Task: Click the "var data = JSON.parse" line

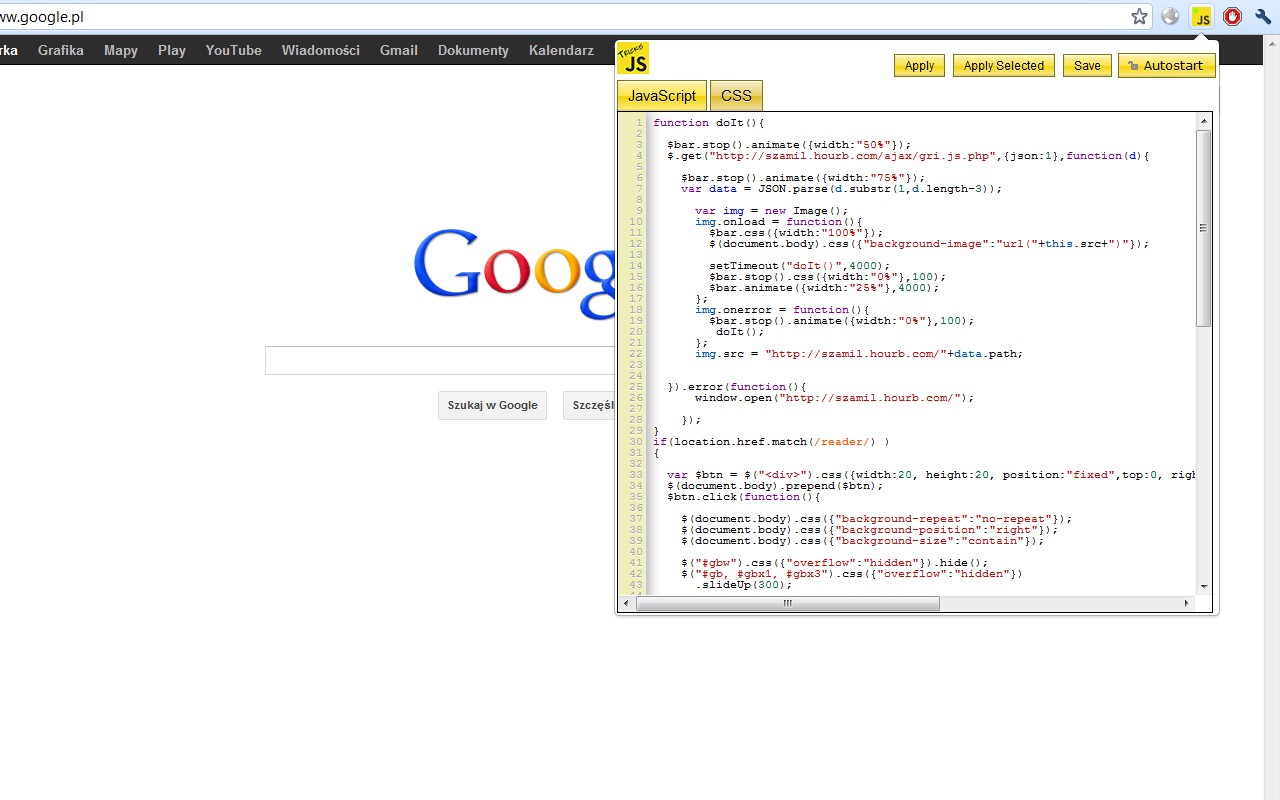Action: [841, 188]
